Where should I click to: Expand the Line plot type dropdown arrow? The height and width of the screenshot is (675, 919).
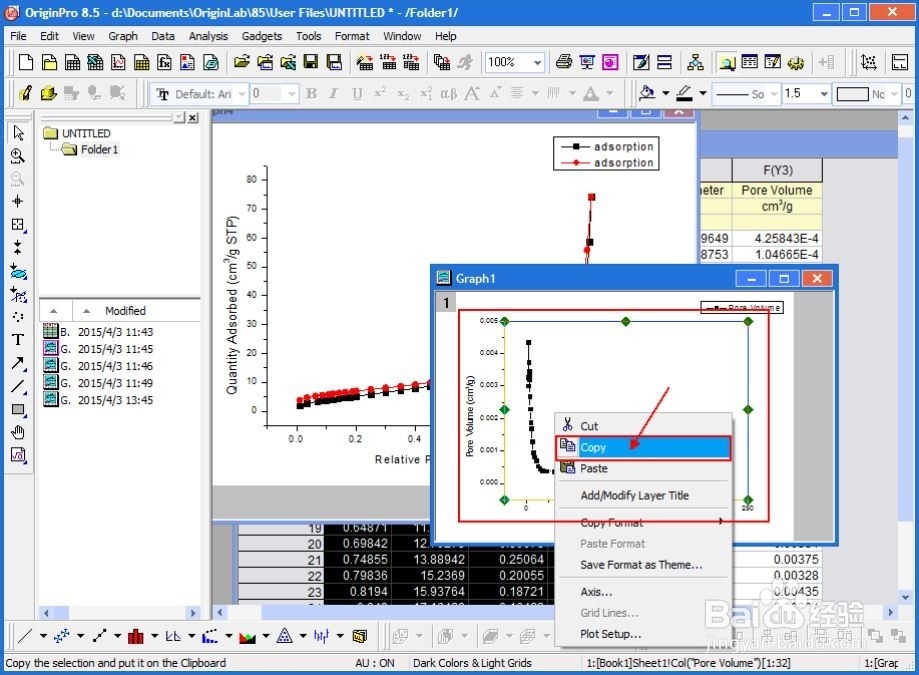43,636
